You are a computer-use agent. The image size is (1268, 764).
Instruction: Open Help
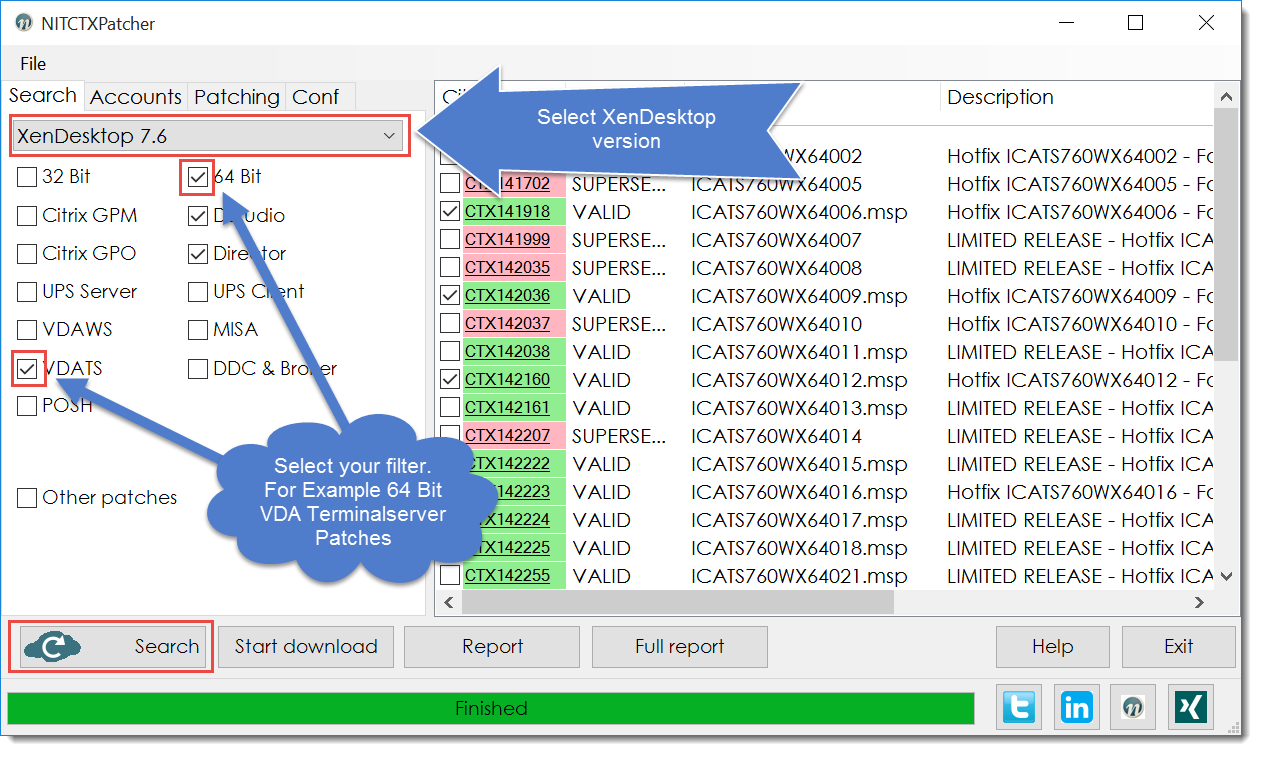(x=1053, y=647)
